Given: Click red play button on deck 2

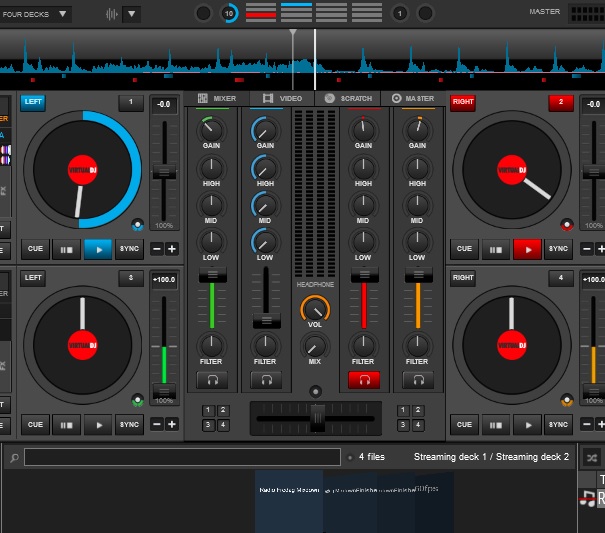Looking at the screenshot, I should 527,249.
